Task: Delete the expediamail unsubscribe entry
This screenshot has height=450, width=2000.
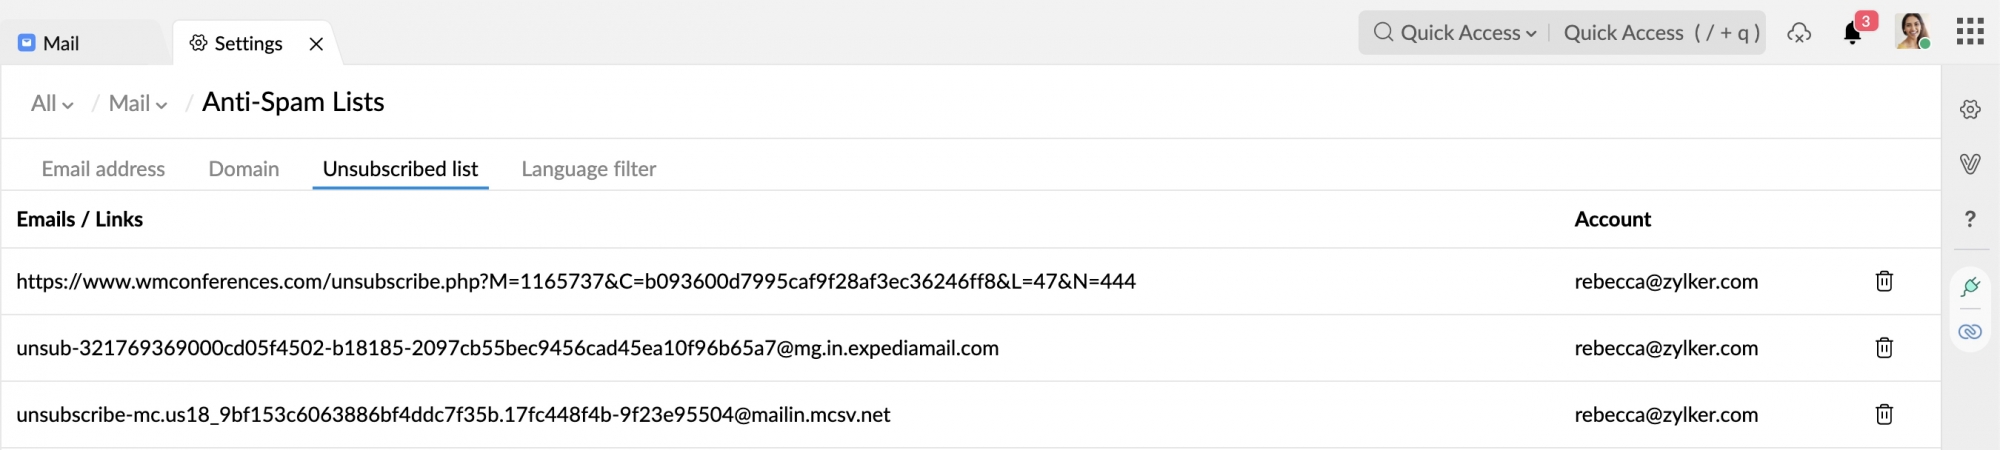Action: [x=1884, y=348]
